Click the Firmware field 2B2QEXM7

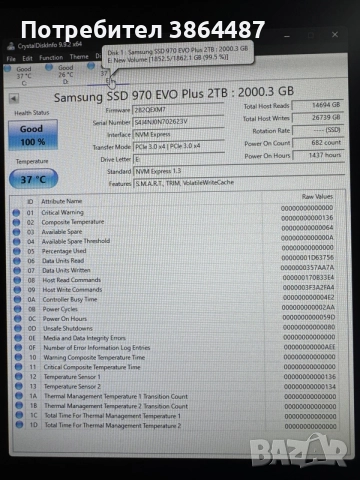(x=178, y=110)
